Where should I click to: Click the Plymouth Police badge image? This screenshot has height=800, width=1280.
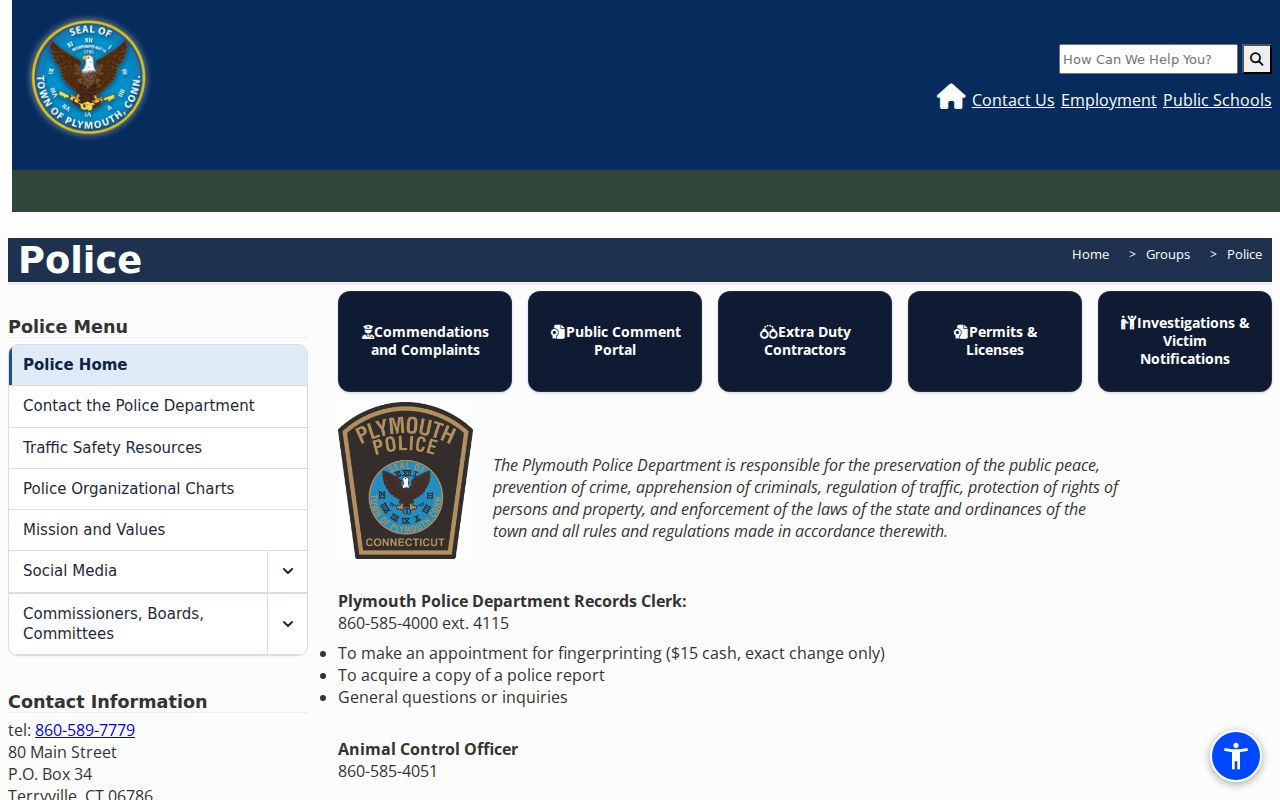[x=405, y=480]
